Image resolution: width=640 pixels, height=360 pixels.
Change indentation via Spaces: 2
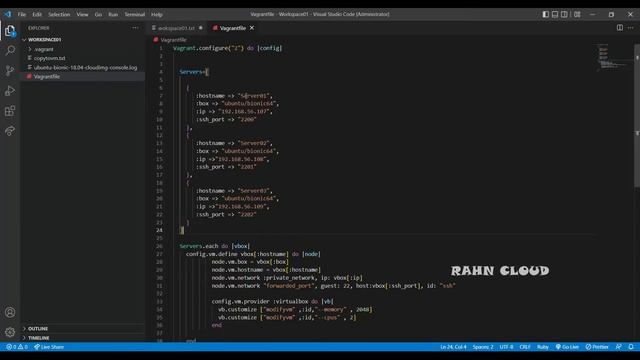point(483,347)
